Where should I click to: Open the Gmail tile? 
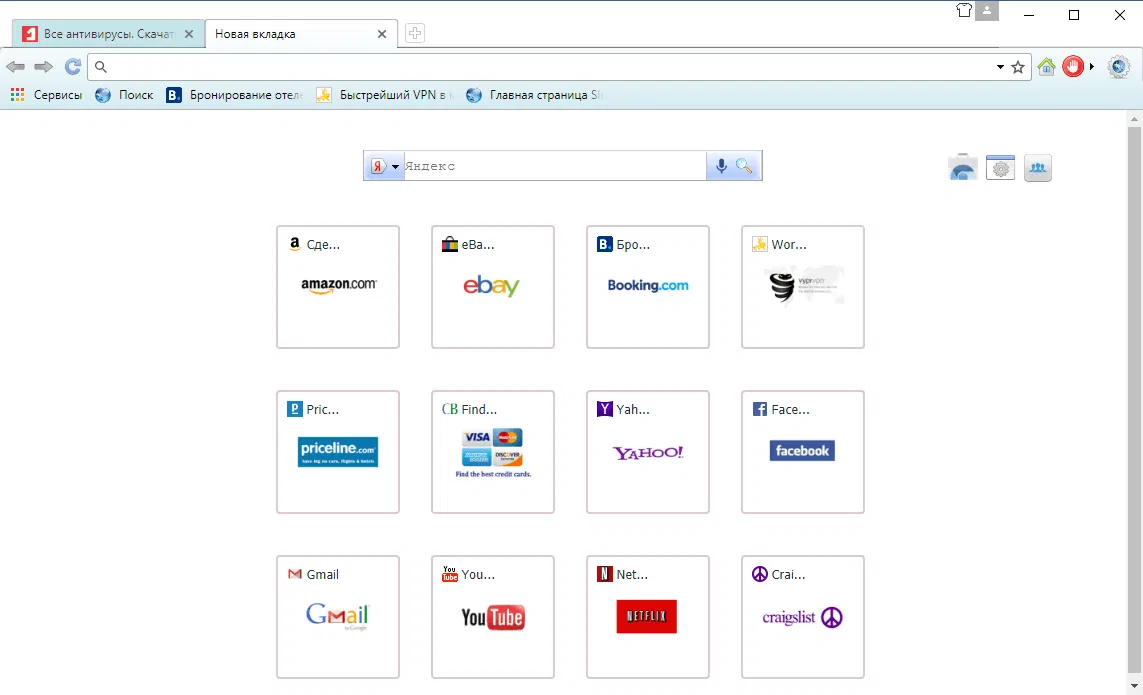(338, 617)
